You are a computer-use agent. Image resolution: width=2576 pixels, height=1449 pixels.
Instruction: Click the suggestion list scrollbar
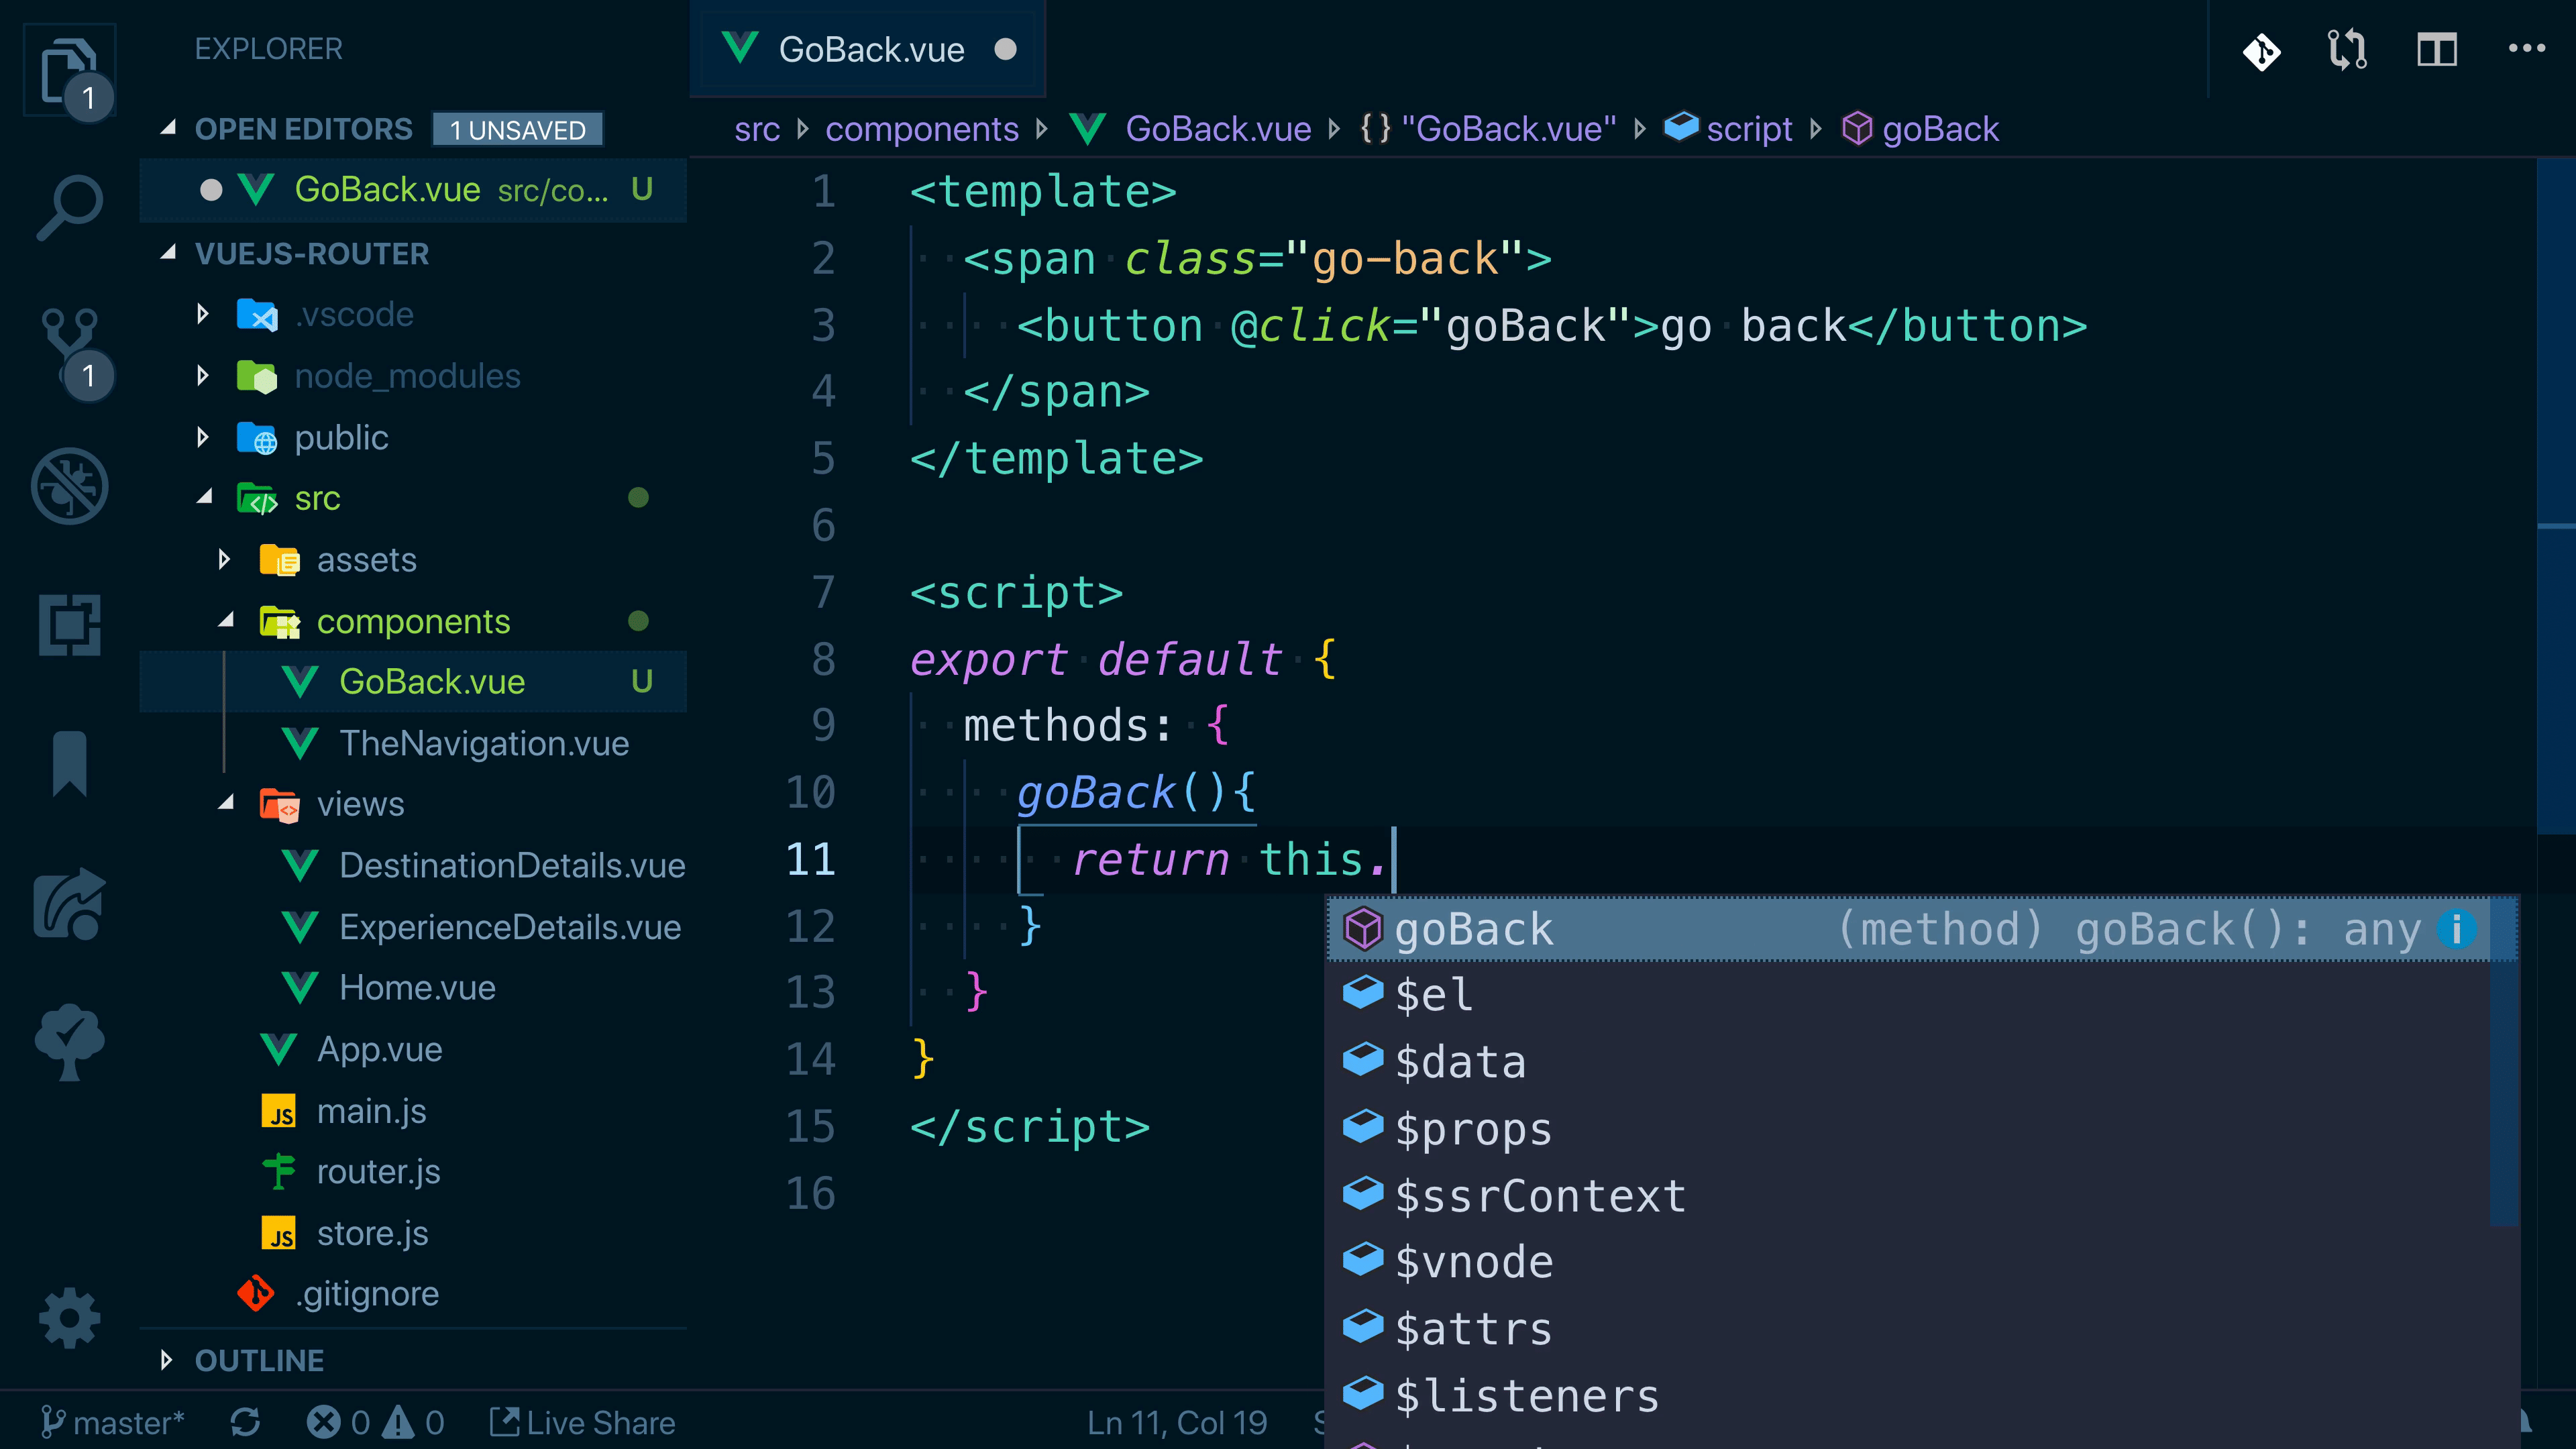(2503, 1061)
